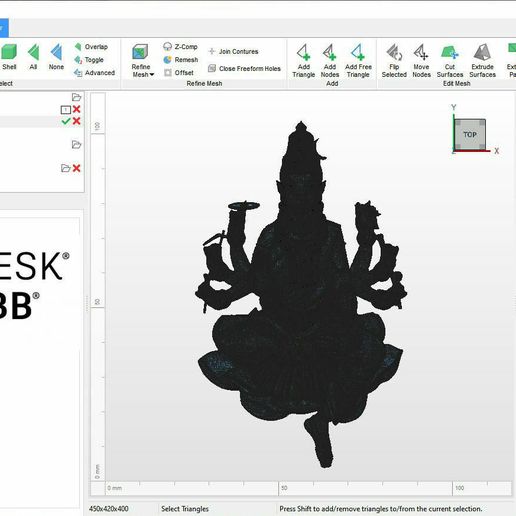Click the 450x420x400 size readout
Screen dimensions: 516x516
point(109,509)
